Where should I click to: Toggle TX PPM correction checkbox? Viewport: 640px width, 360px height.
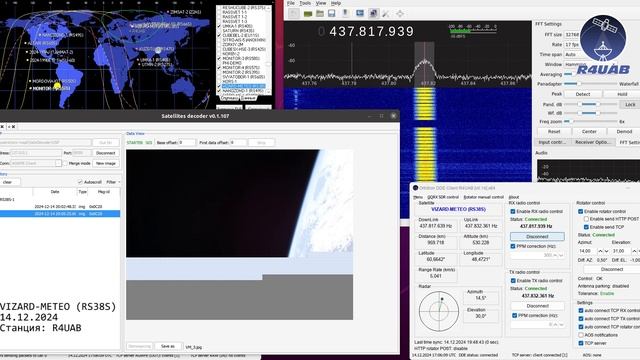(x=515, y=315)
